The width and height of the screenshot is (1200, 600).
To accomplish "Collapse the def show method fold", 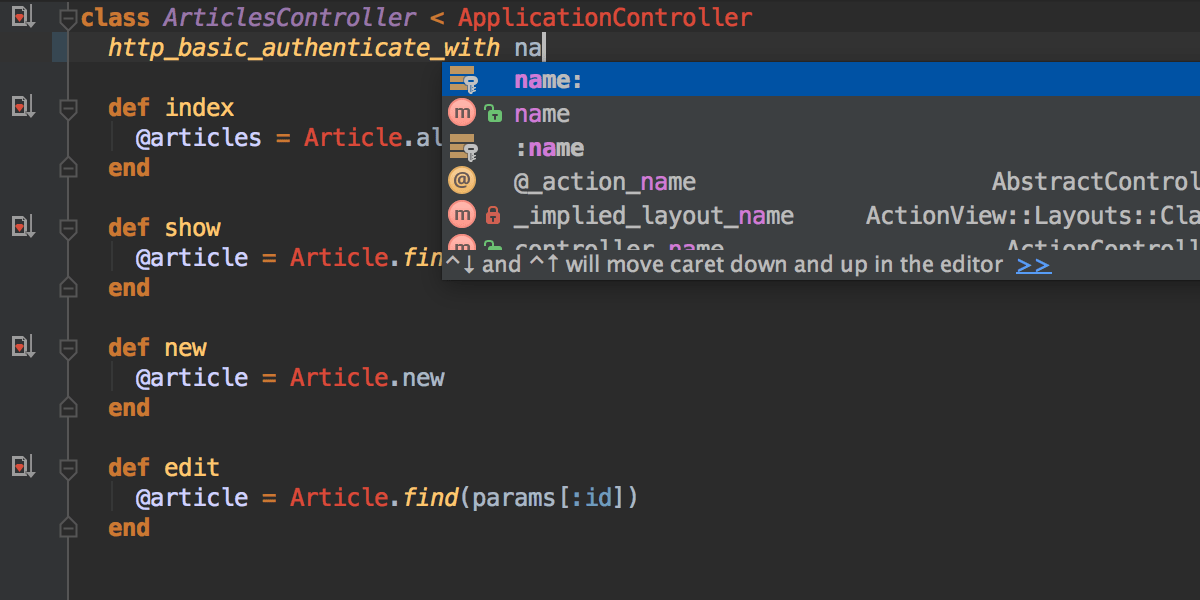I will [68, 228].
